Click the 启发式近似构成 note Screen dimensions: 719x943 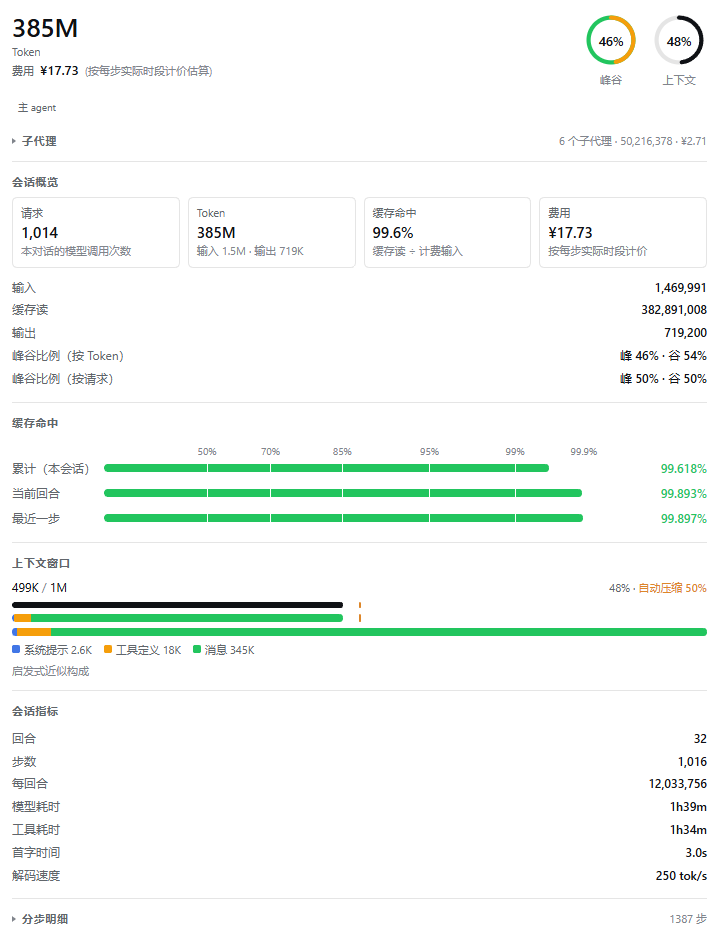(x=50, y=671)
